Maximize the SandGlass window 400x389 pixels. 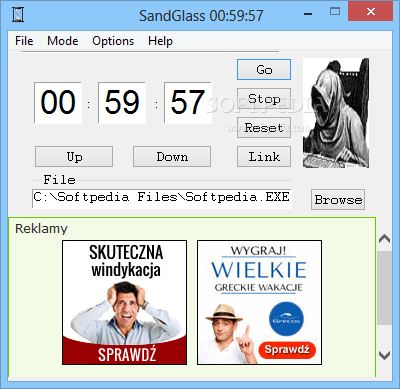[335, 12]
